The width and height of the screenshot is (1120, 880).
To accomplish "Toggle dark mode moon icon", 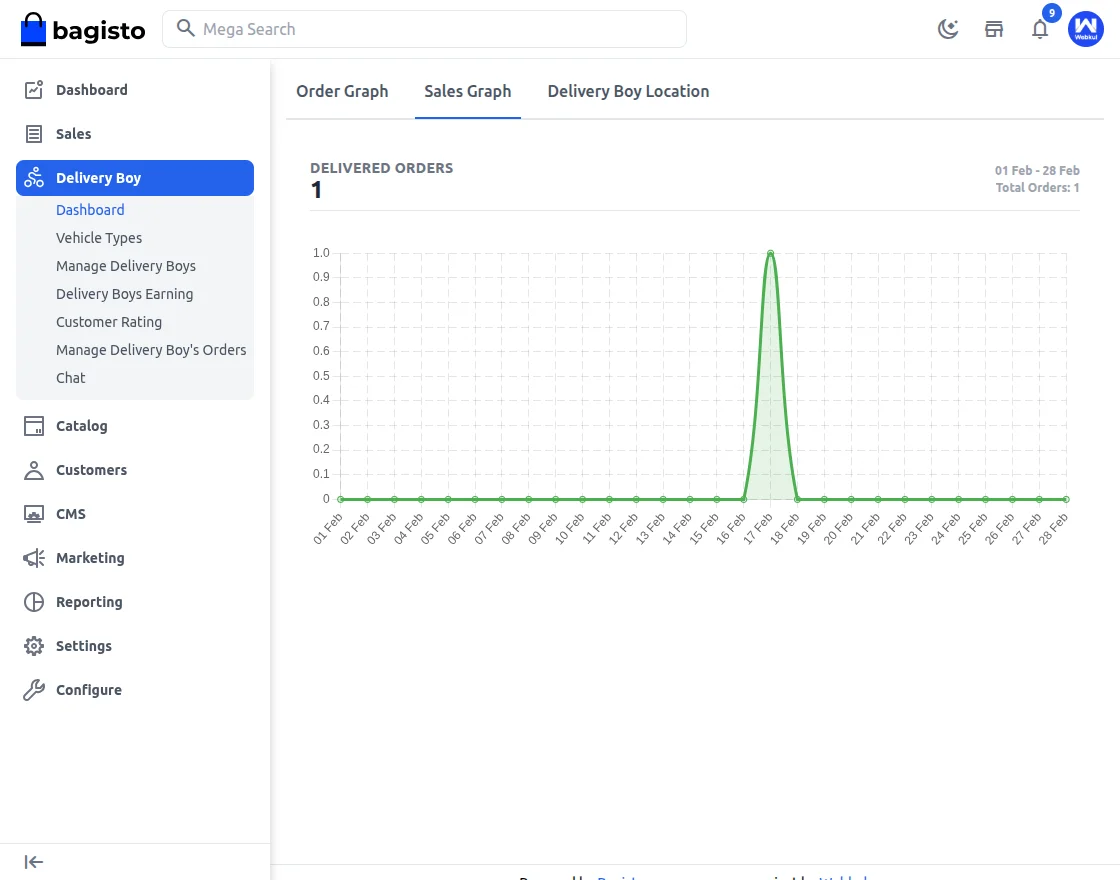I will coord(947,29).
